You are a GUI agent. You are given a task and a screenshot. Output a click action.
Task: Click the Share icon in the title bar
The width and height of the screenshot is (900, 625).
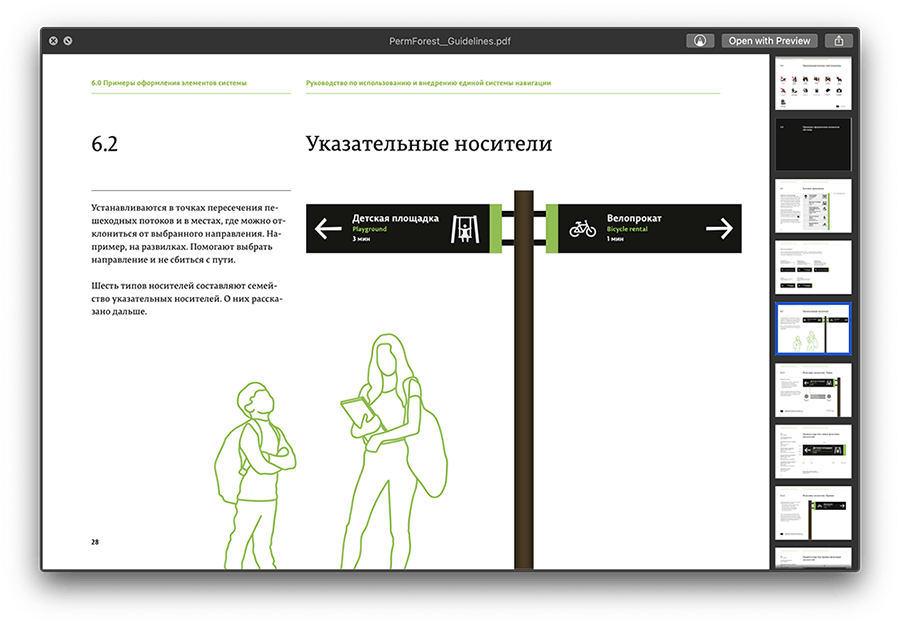(x=840, y=41)
